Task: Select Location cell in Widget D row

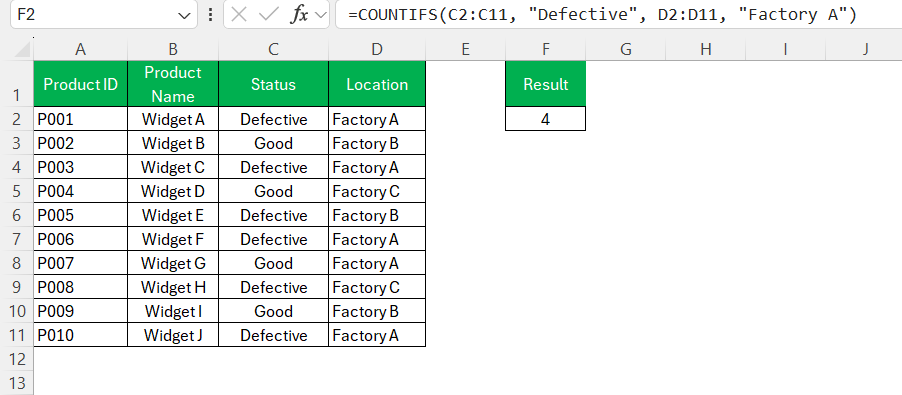Action: (377, 191)
